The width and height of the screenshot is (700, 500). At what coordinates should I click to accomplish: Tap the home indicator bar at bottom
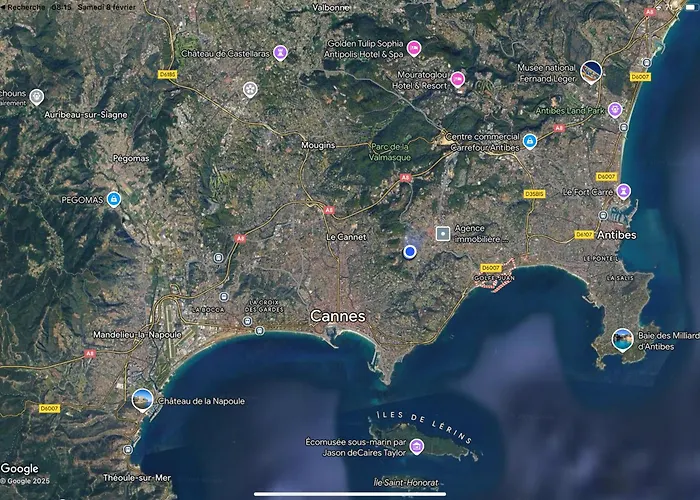[x=350, y=494]
